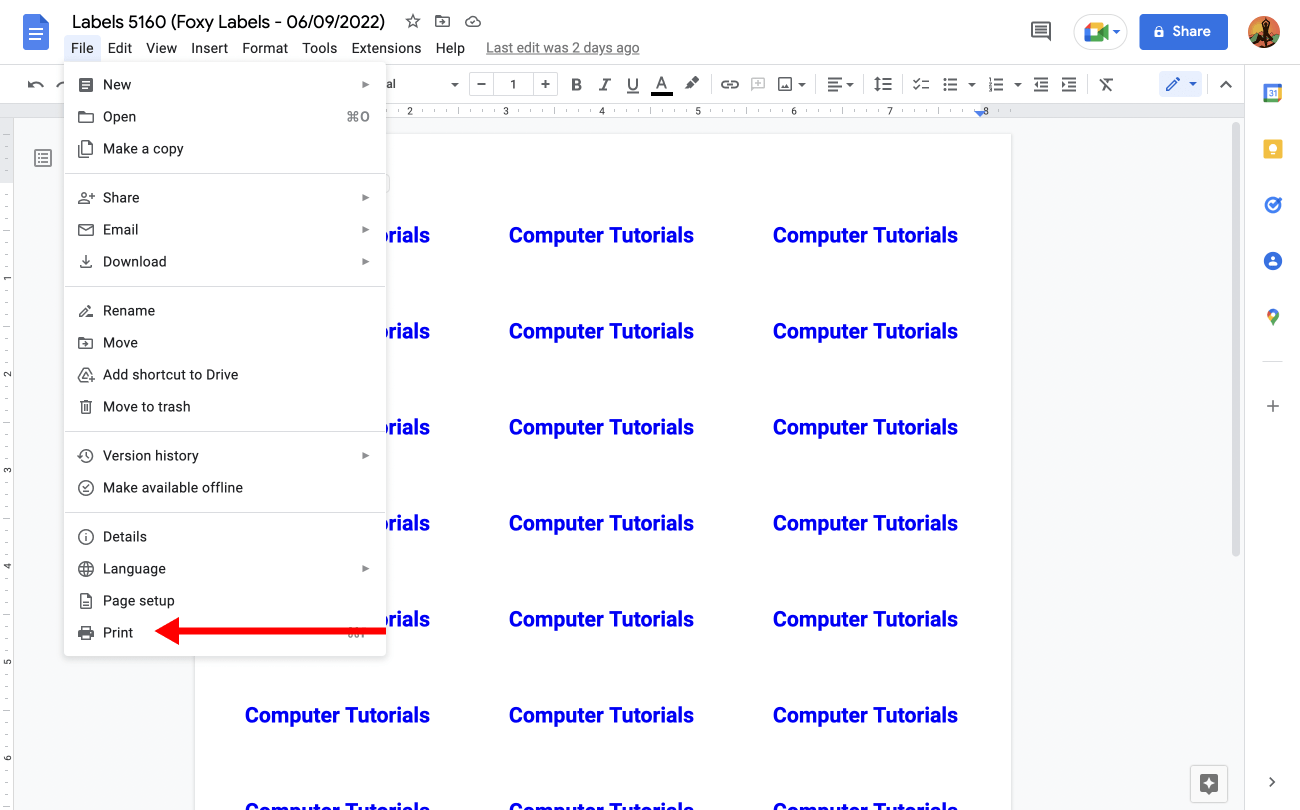
Task: Open Google Tasks in the side panel
Action: [x=1272, y=205]
